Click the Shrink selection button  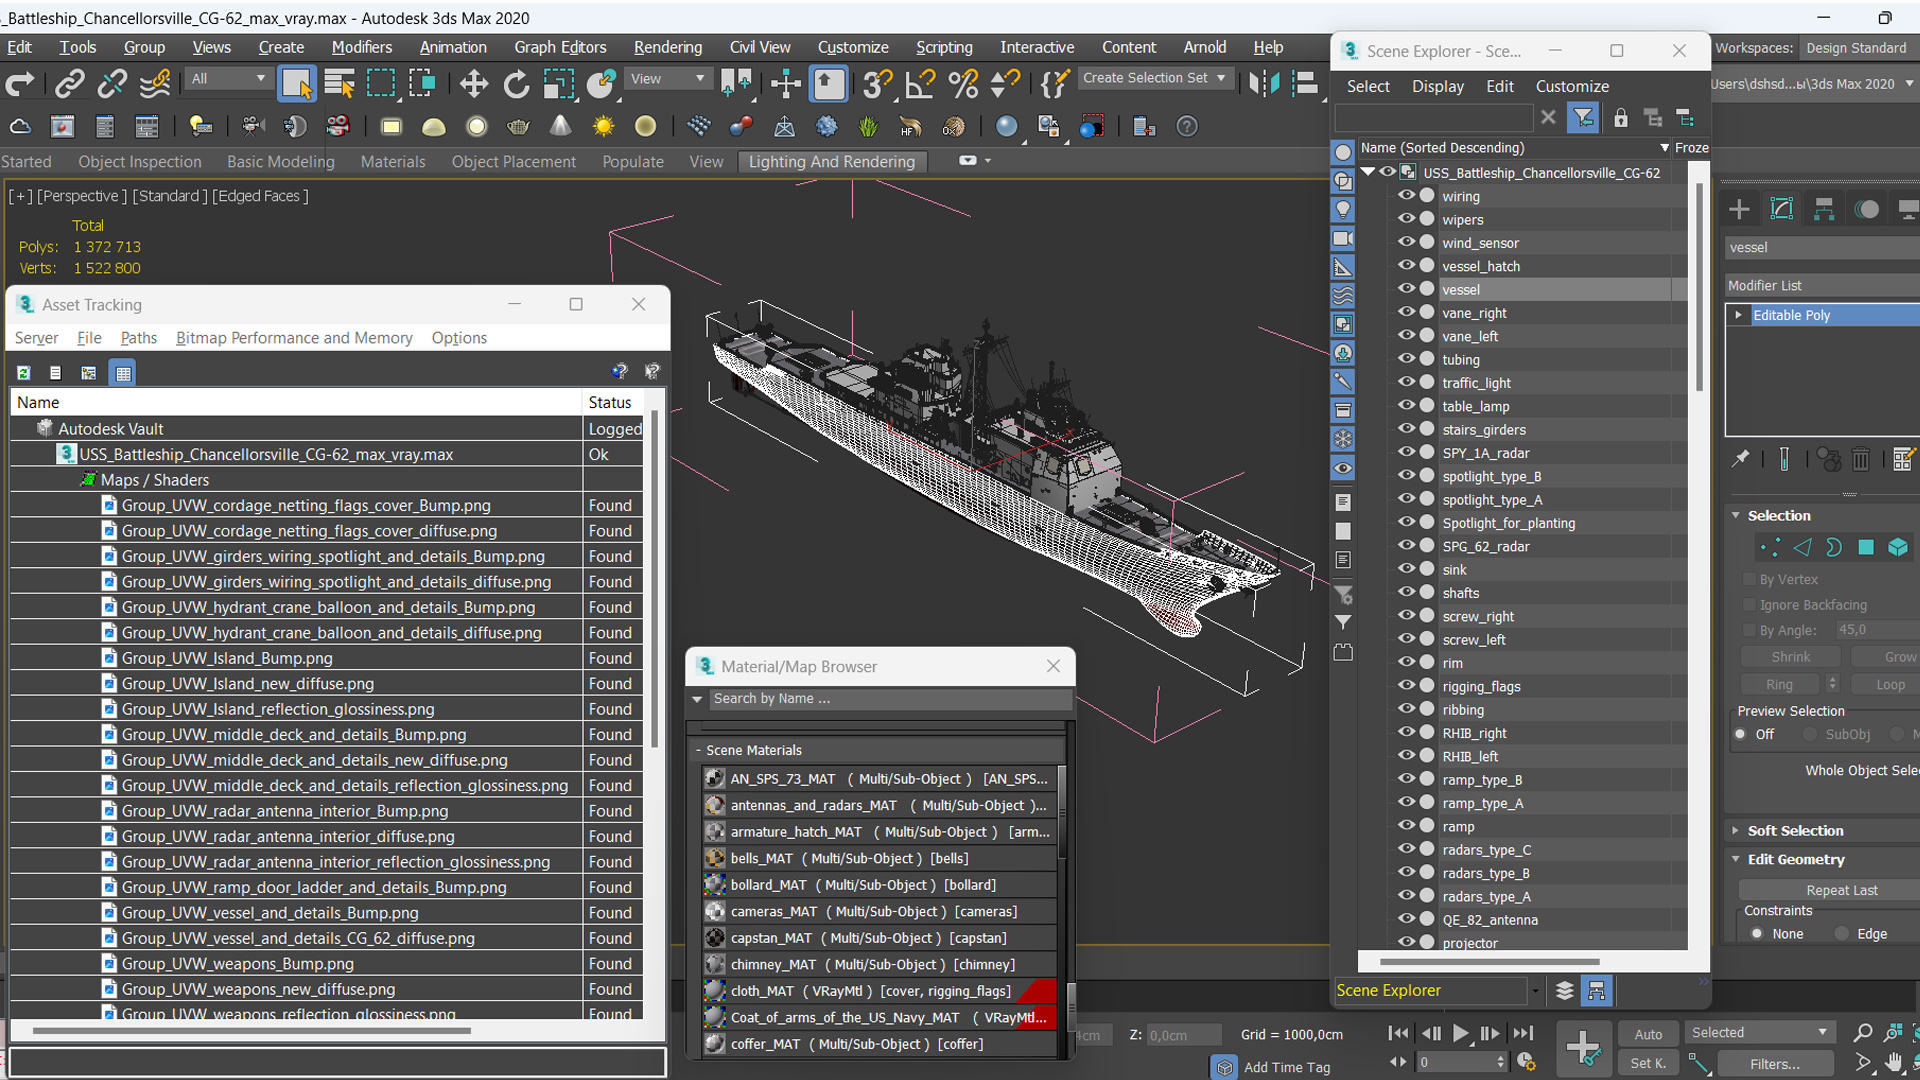point(1790,657)
